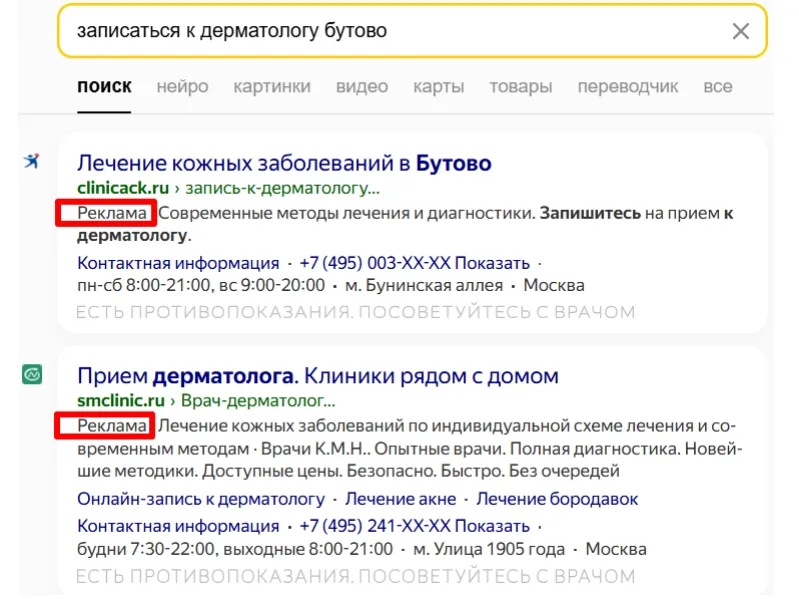Screen dimensions: 799x599
Task: Click the search field with dermatologist query
Action: (x=412, y=31)
